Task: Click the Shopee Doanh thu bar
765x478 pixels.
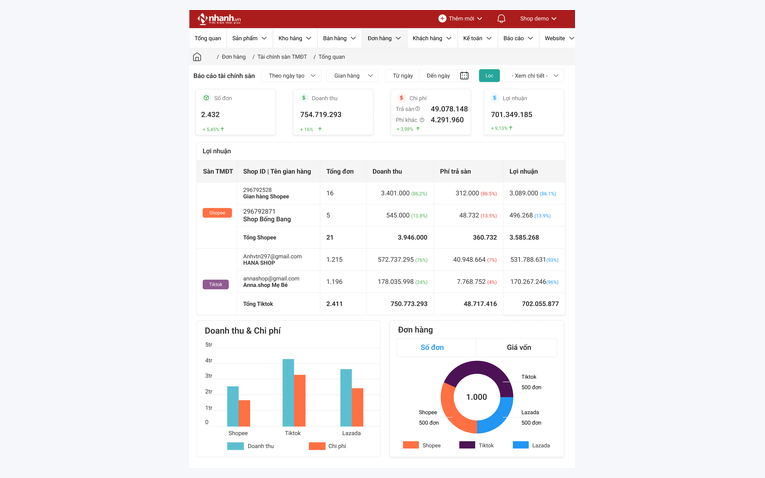Action: 233,406
